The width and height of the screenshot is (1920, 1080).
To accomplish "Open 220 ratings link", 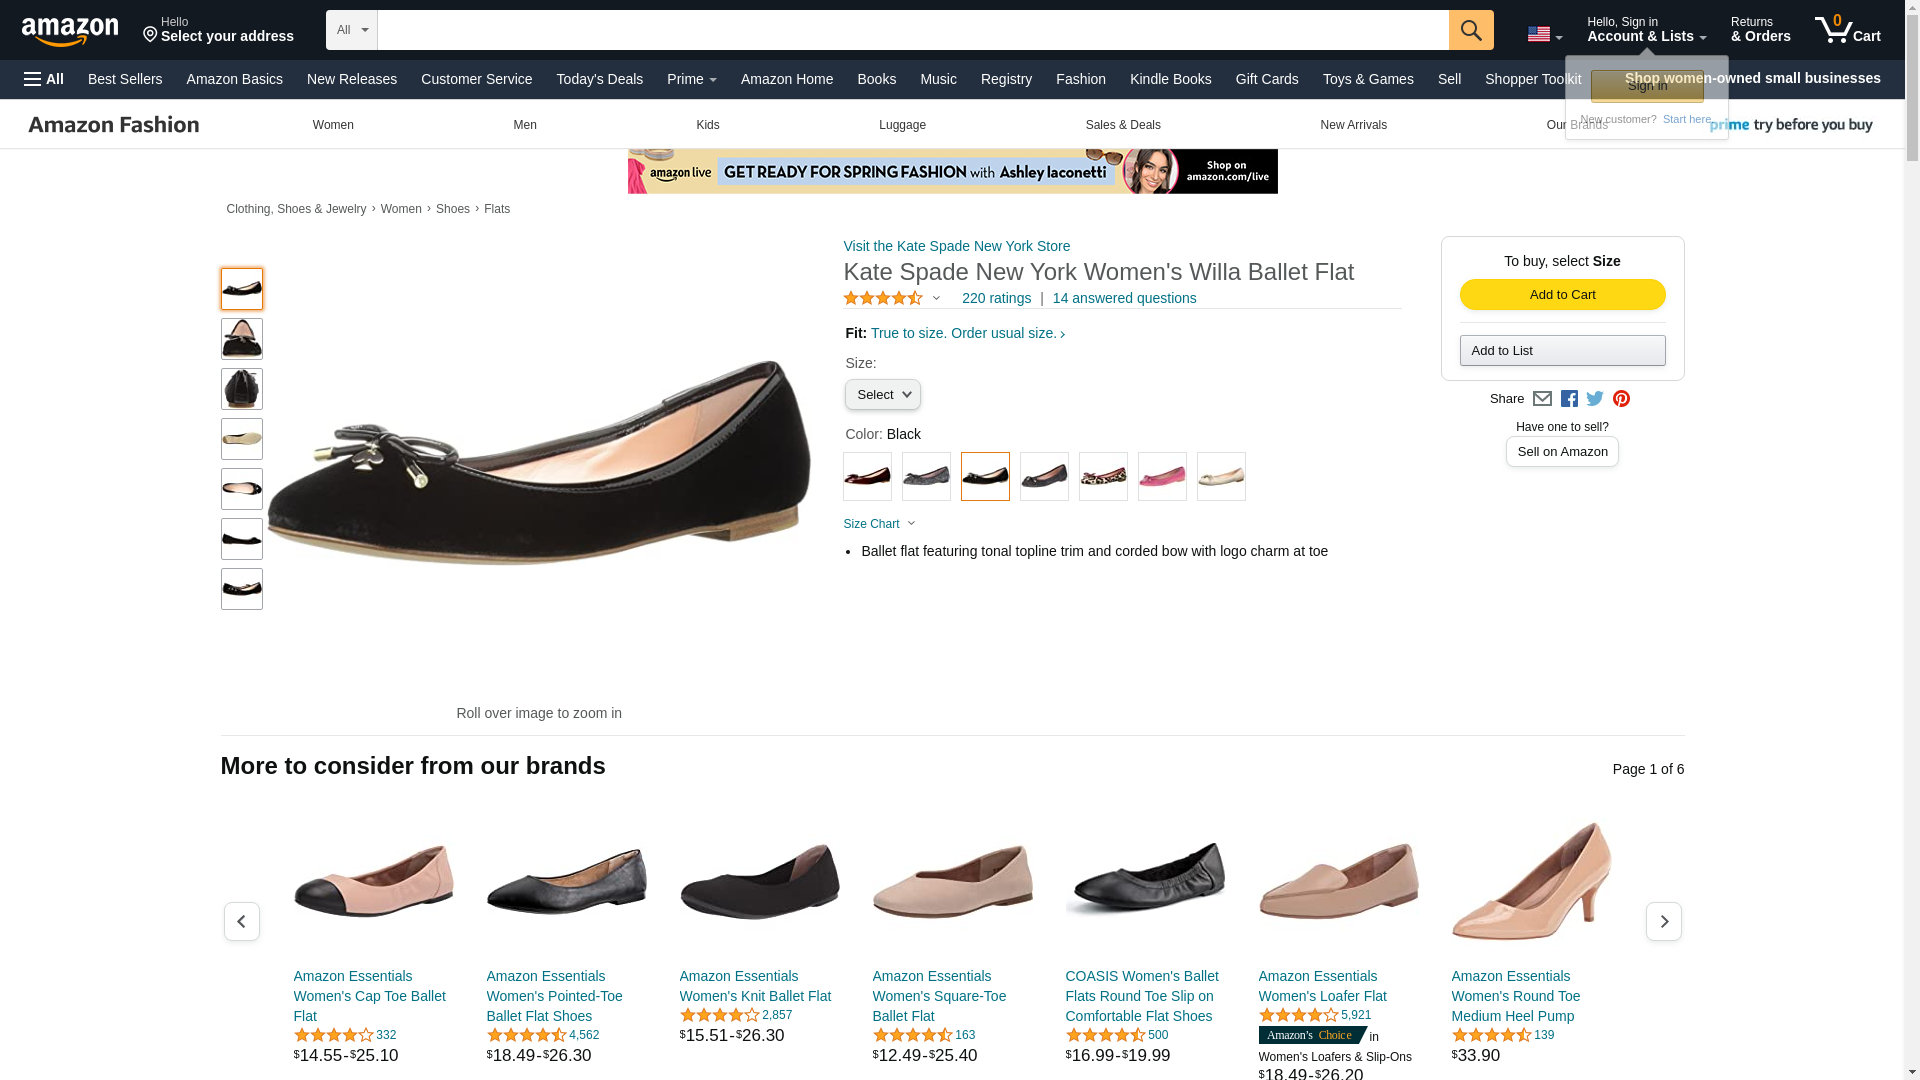I will (996, 298).
